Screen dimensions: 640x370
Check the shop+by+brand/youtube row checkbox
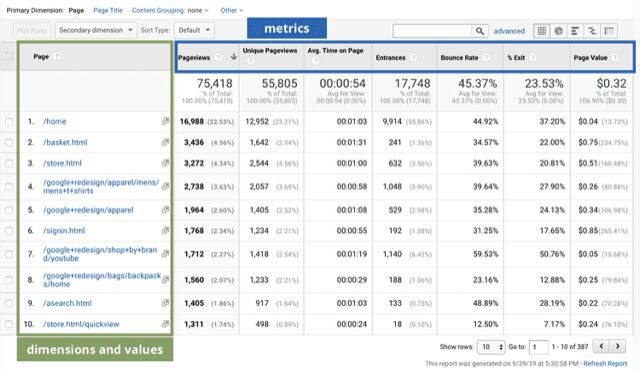pyautogui.click(x=9, y=254)
